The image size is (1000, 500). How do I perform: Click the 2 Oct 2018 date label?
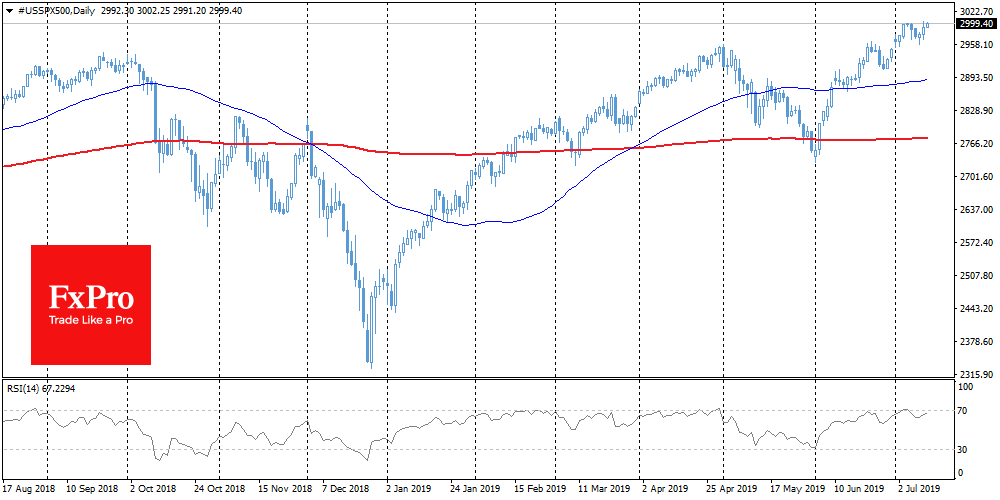pos(154,488)
